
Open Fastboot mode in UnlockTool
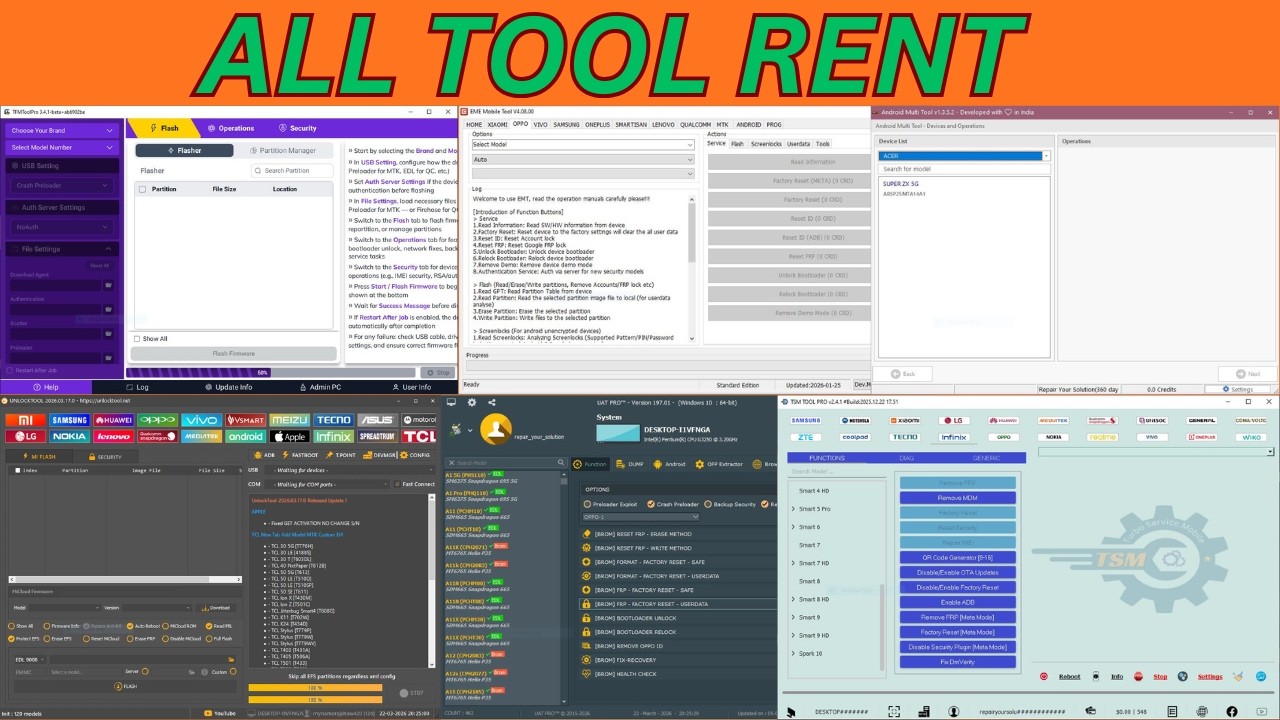pos(300,455)
